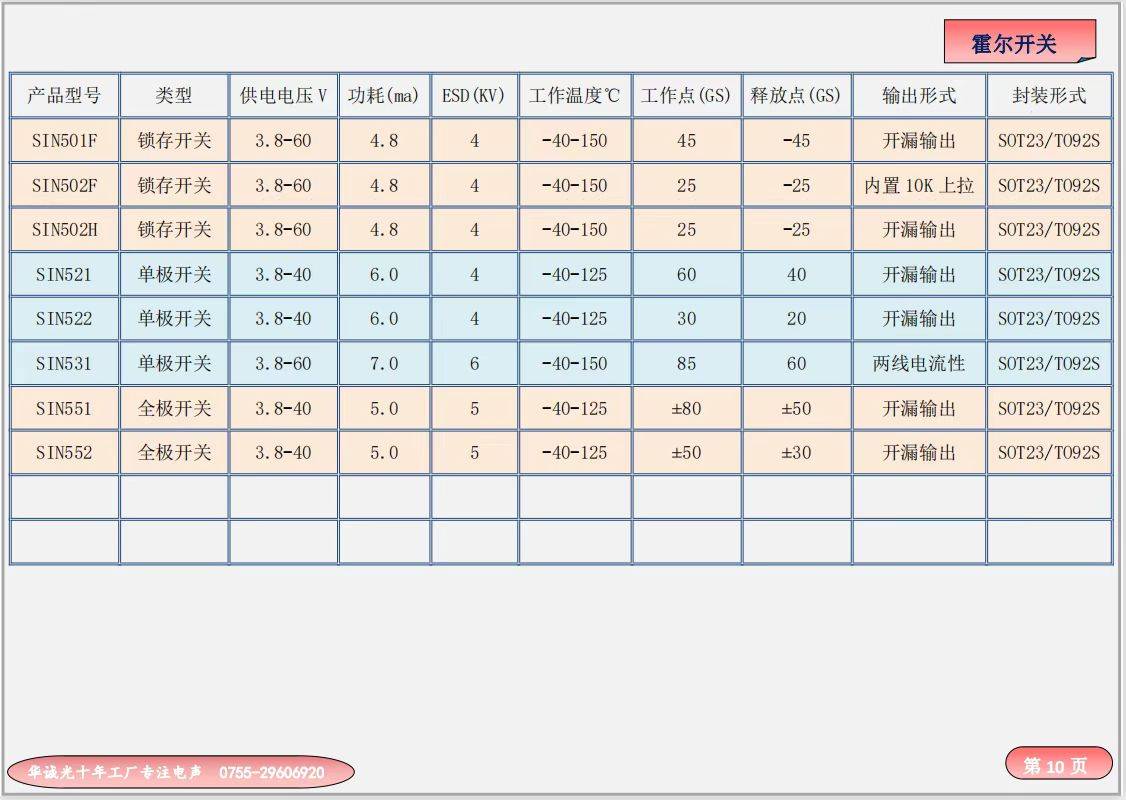Click the ±80 operating point cell
Image resolution: width=1126 pixels, height=800 pixels.
pyautogui.click(x=686, y=408)
